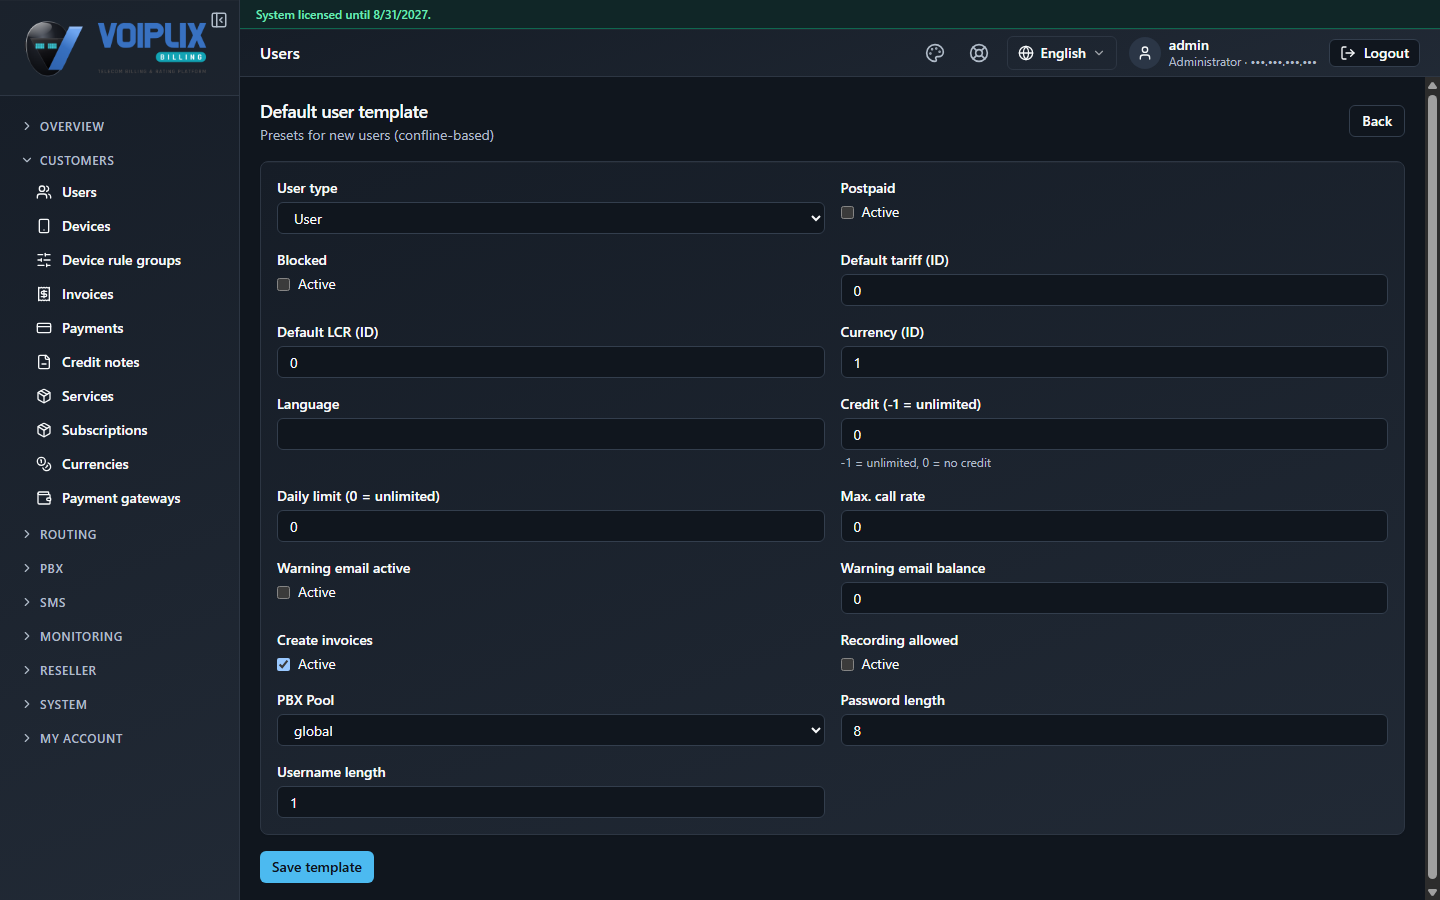
Task: Click the Save template button
Action: coord(317,867)
